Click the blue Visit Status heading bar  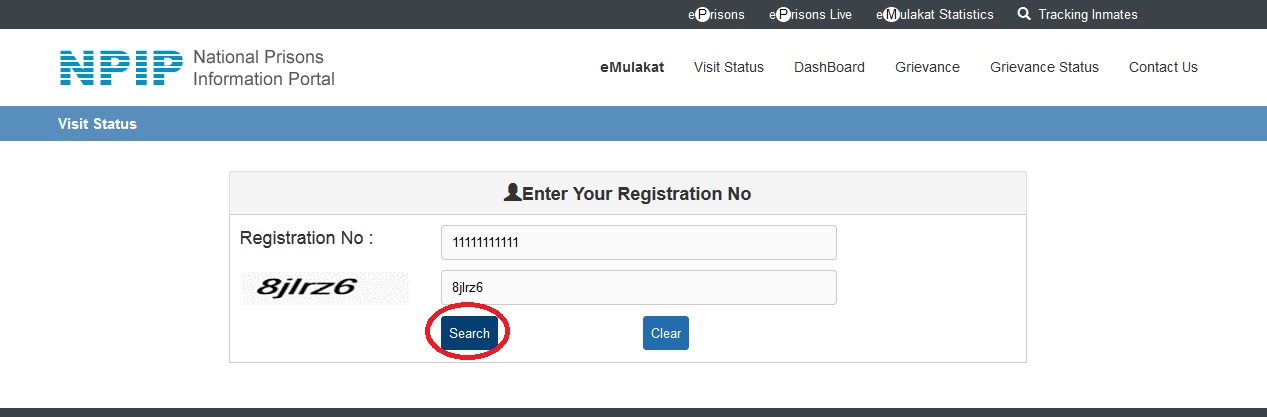pyautogui.click(x=633, y=124)
